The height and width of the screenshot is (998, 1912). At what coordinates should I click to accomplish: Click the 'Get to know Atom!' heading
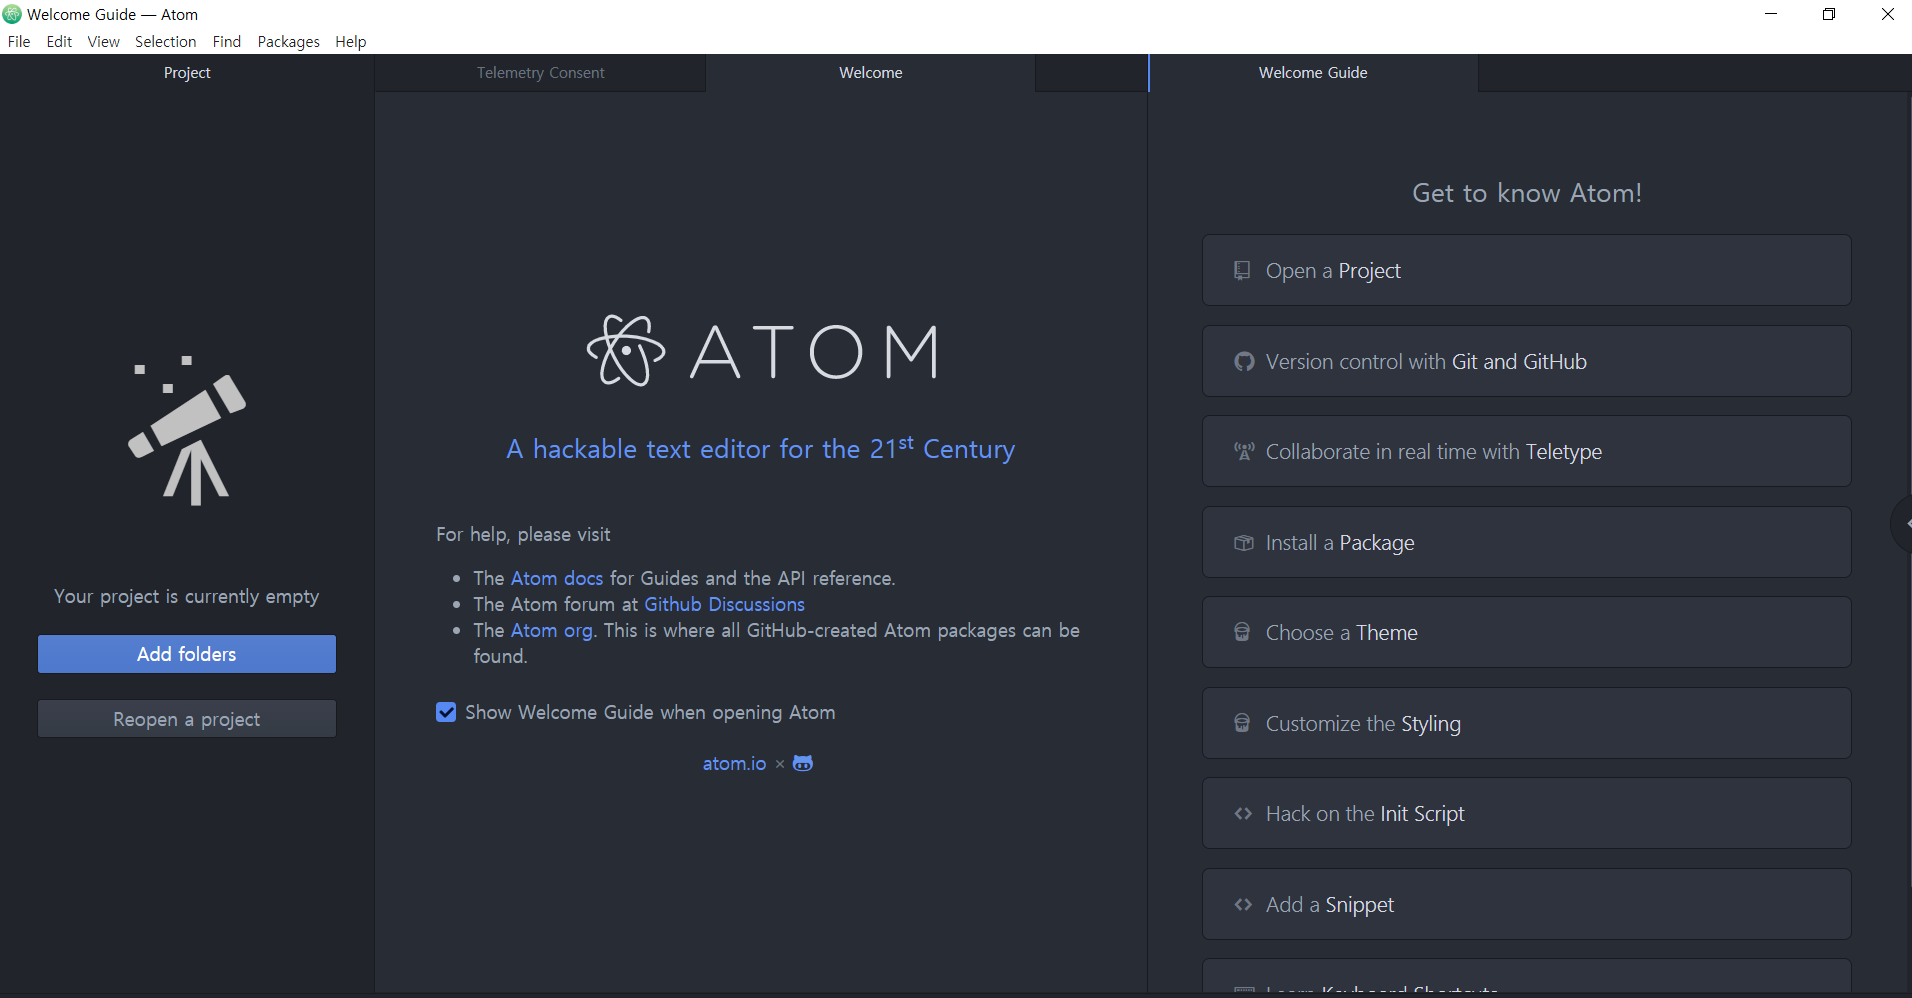pos(1526,193)
